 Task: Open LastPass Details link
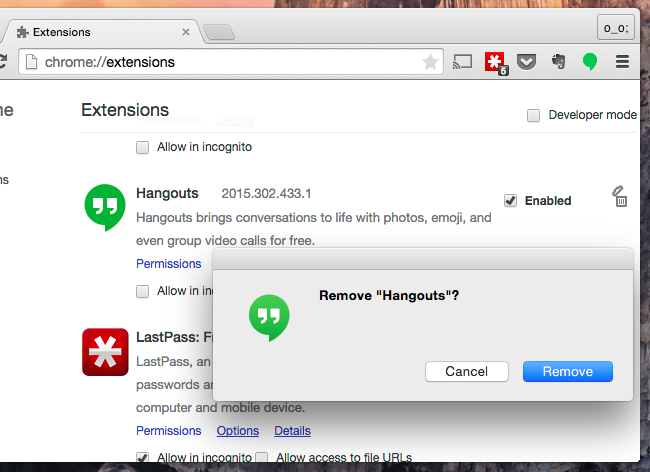[292, 431]
